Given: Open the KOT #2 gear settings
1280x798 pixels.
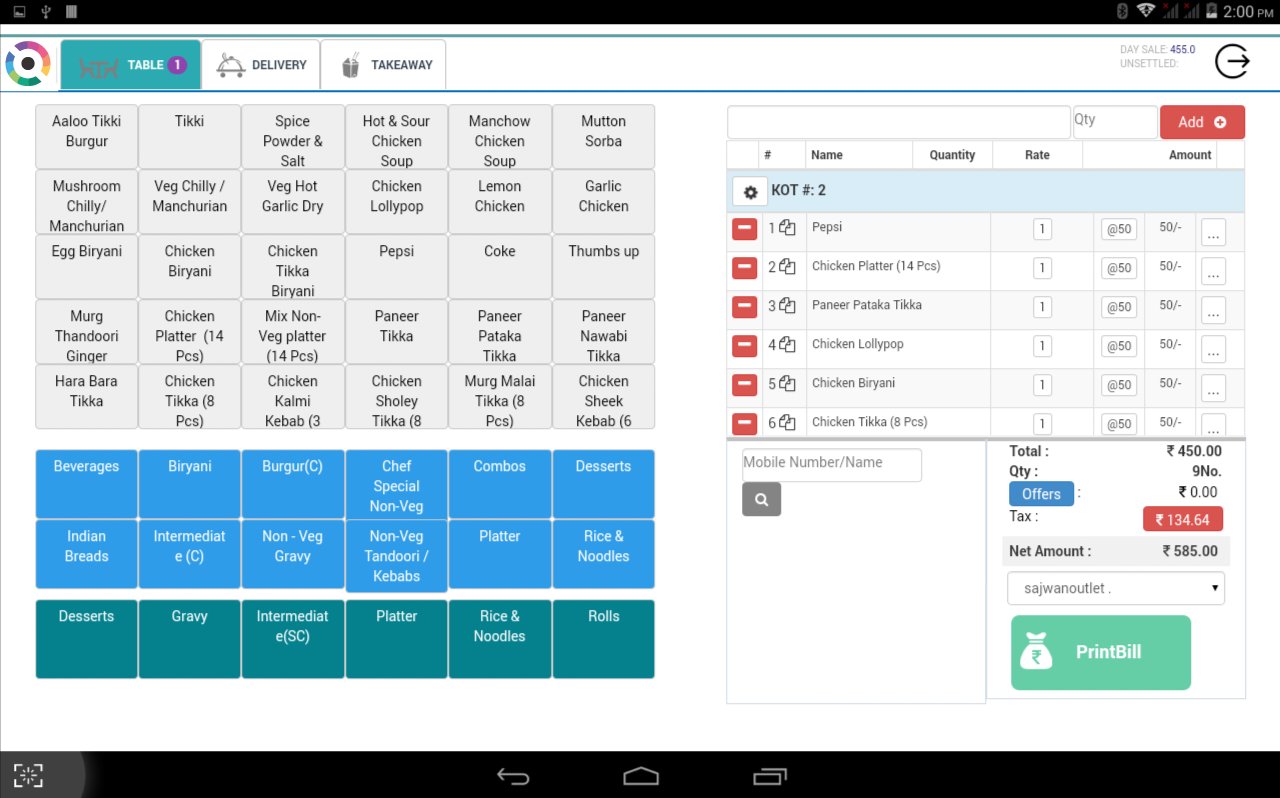Looking at the screenshot, I should [x=750, y=191].
